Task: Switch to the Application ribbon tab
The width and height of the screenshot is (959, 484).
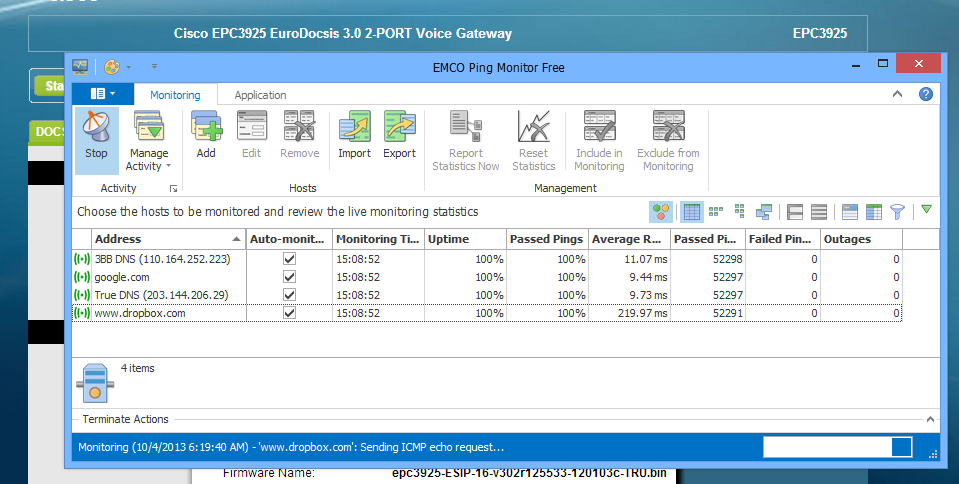Action: (x=260, y=95)
